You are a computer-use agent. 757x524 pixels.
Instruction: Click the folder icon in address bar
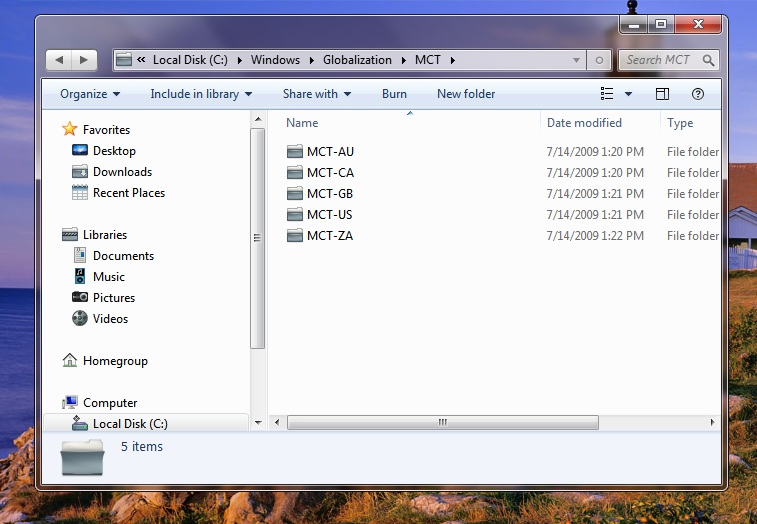124,59
